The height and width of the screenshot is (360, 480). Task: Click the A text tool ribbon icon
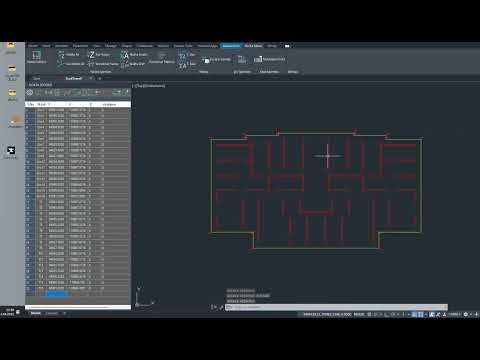[x=124, y=55]
